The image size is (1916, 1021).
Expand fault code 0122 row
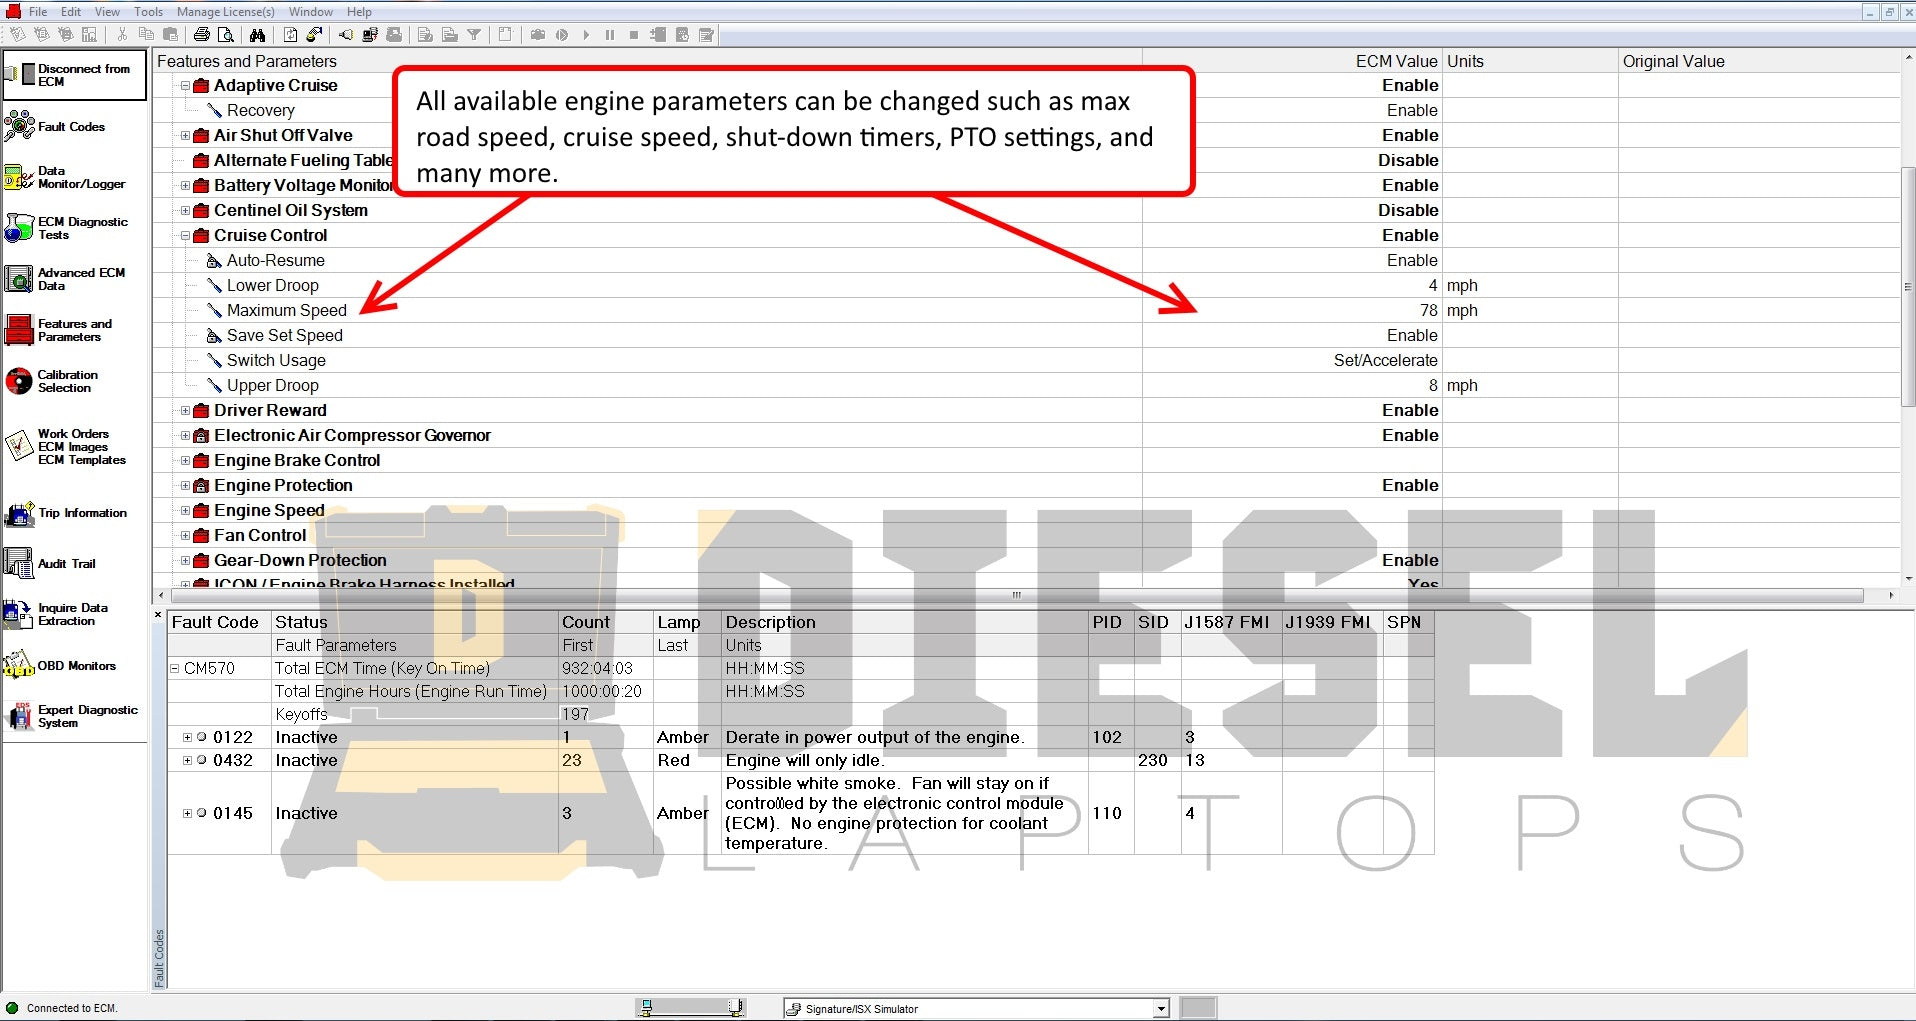(187, 737)
